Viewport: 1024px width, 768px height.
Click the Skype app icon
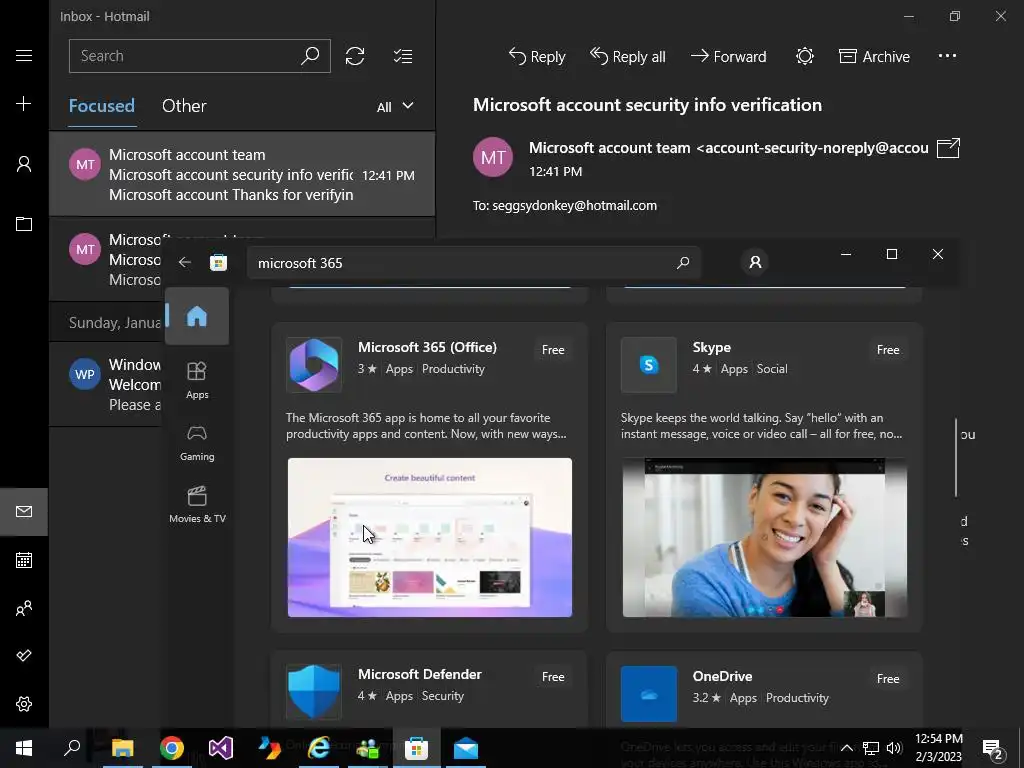pyautogui.click(x=648, y=364)
